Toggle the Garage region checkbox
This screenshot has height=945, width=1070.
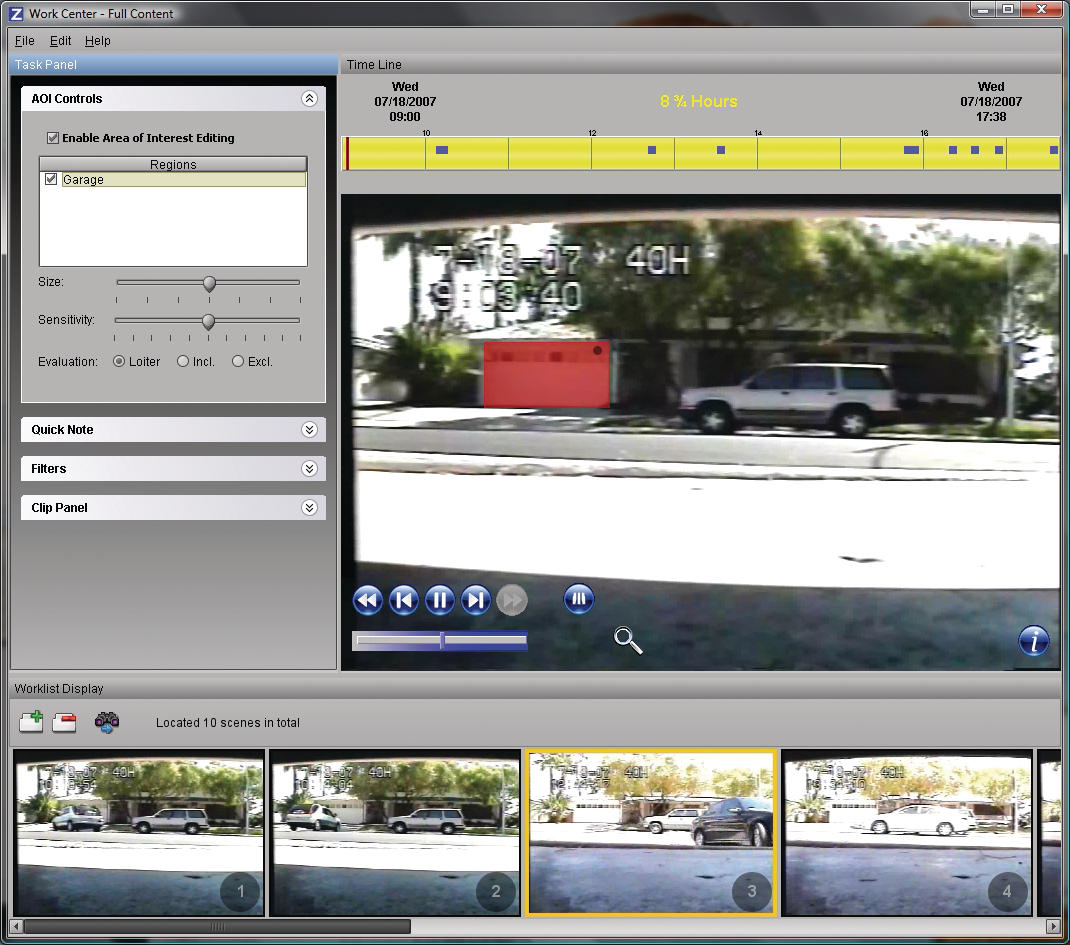coord(50,179)
